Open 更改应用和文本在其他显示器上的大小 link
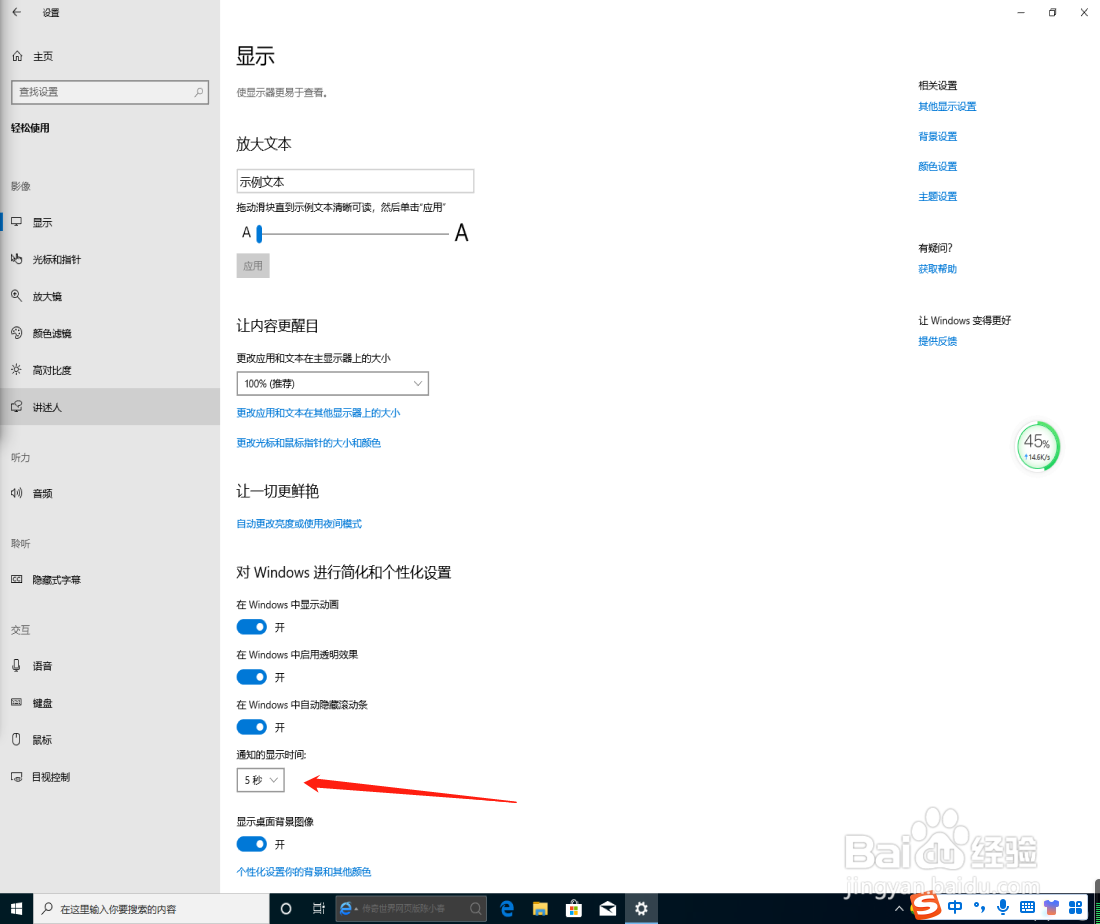 (318, 413)
